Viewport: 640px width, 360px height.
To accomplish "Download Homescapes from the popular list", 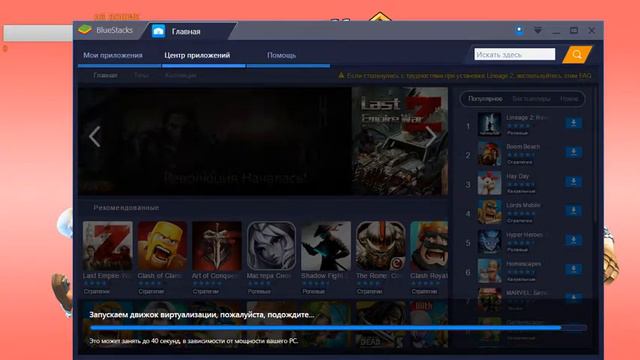I will [573, 269].
